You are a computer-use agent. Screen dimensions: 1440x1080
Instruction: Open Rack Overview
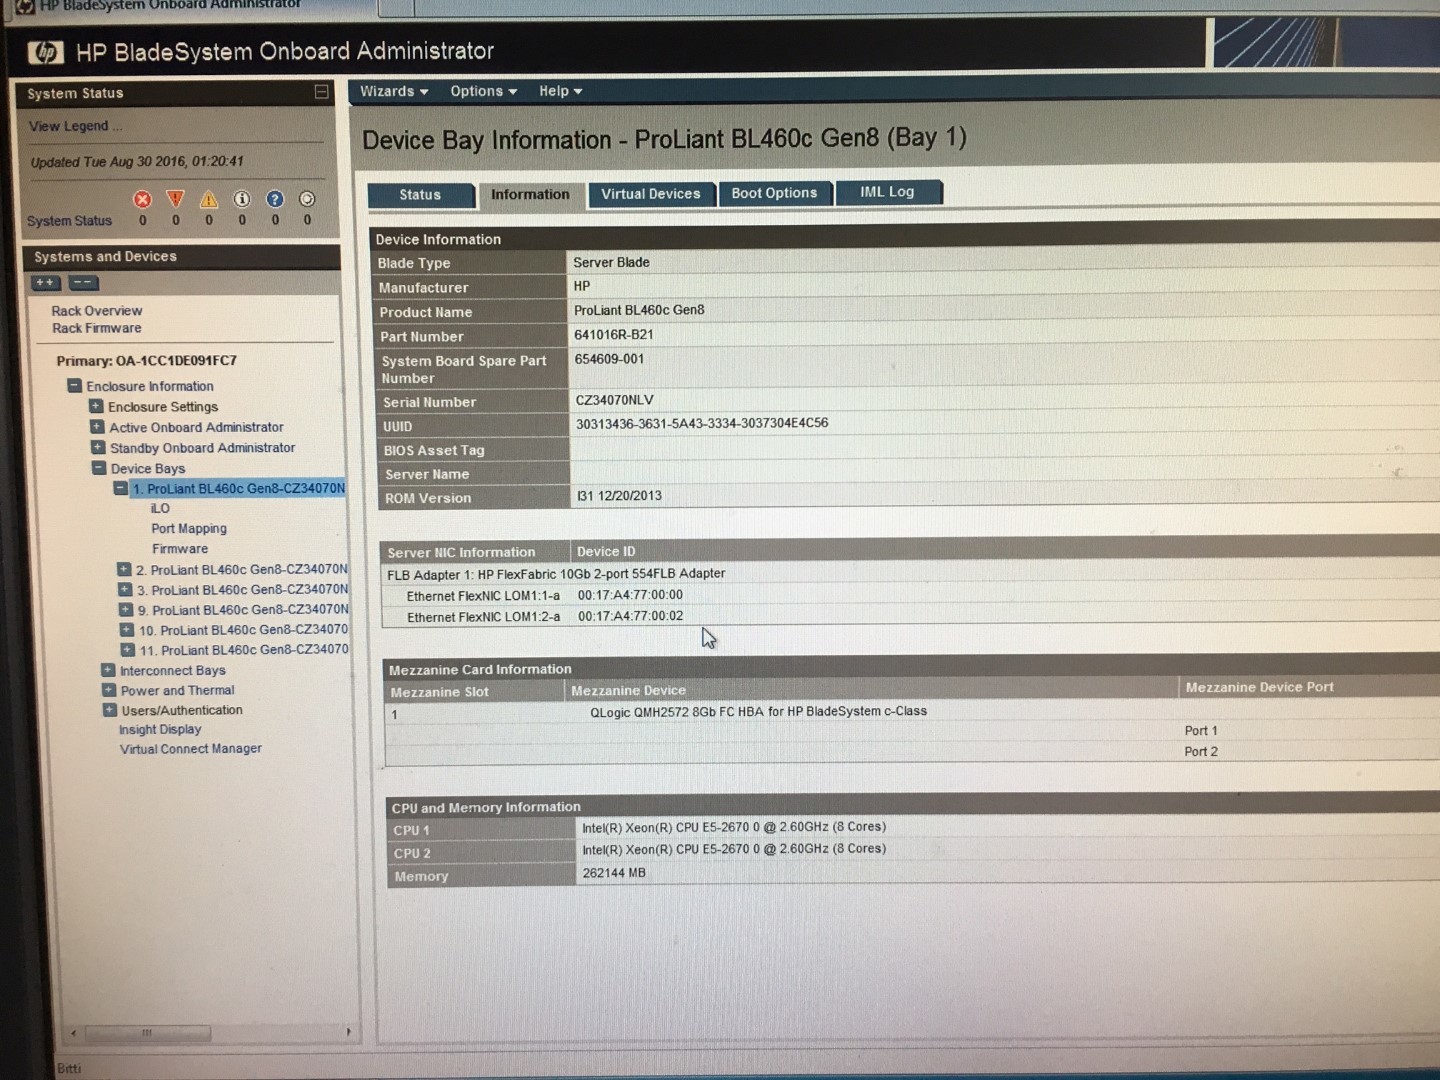pyautogui.click(x=97, y=311)
